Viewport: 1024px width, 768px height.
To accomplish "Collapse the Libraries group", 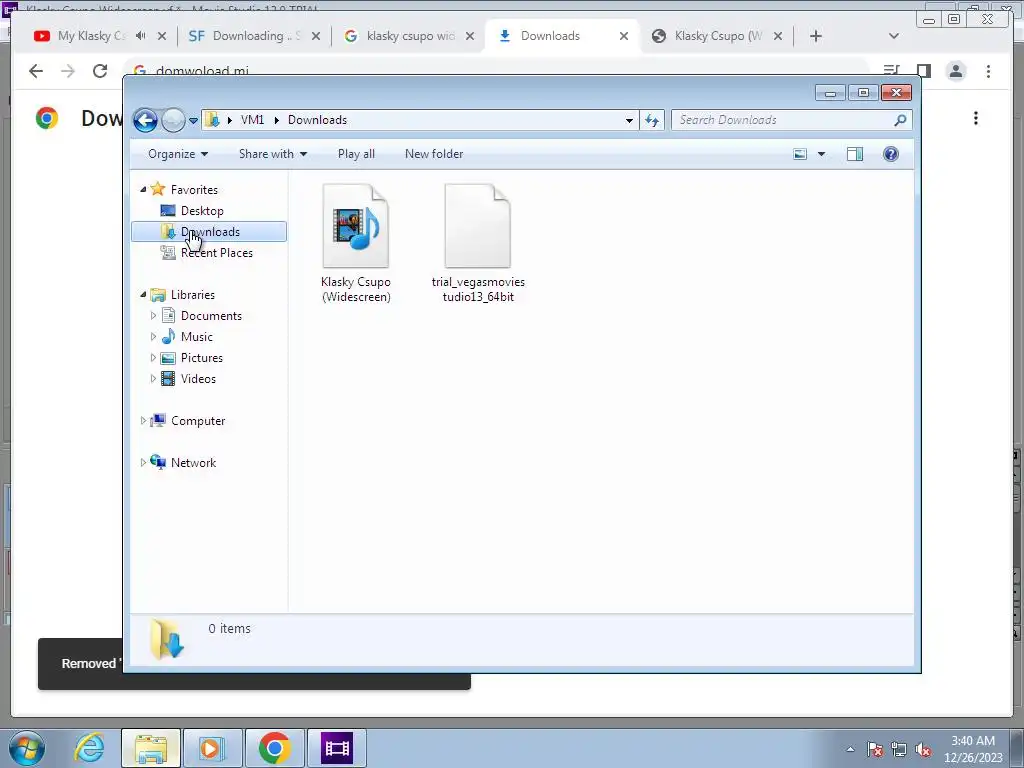I will pyautogui.click(x=143, y=295).
